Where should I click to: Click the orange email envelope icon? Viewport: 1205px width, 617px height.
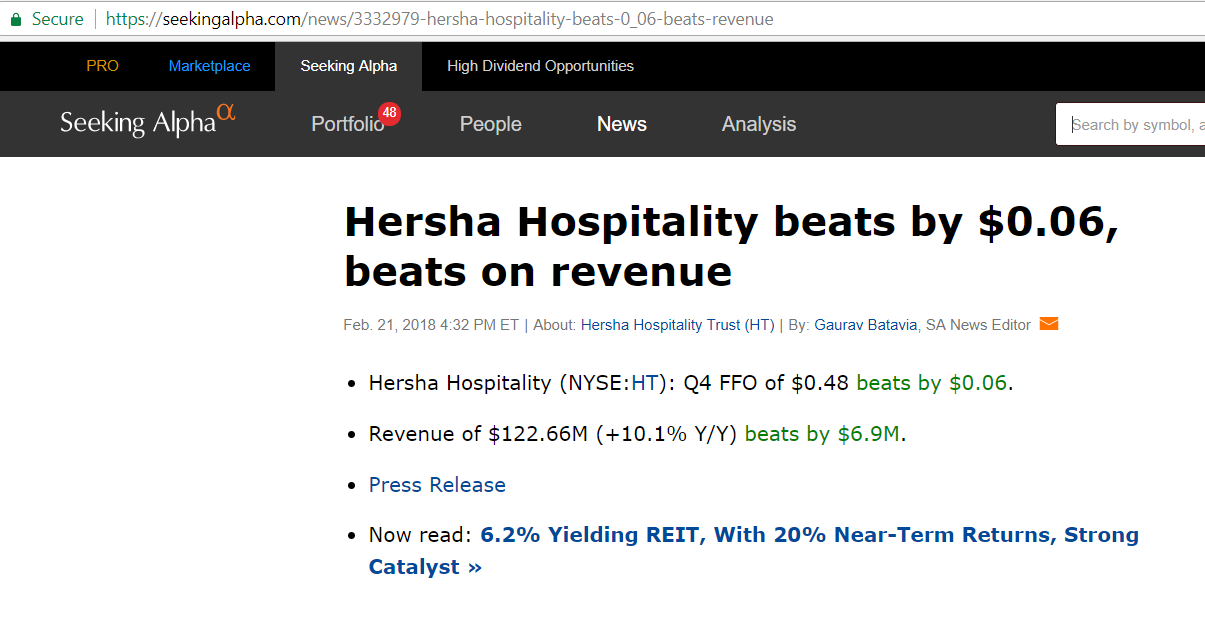tap(1049, 324)
